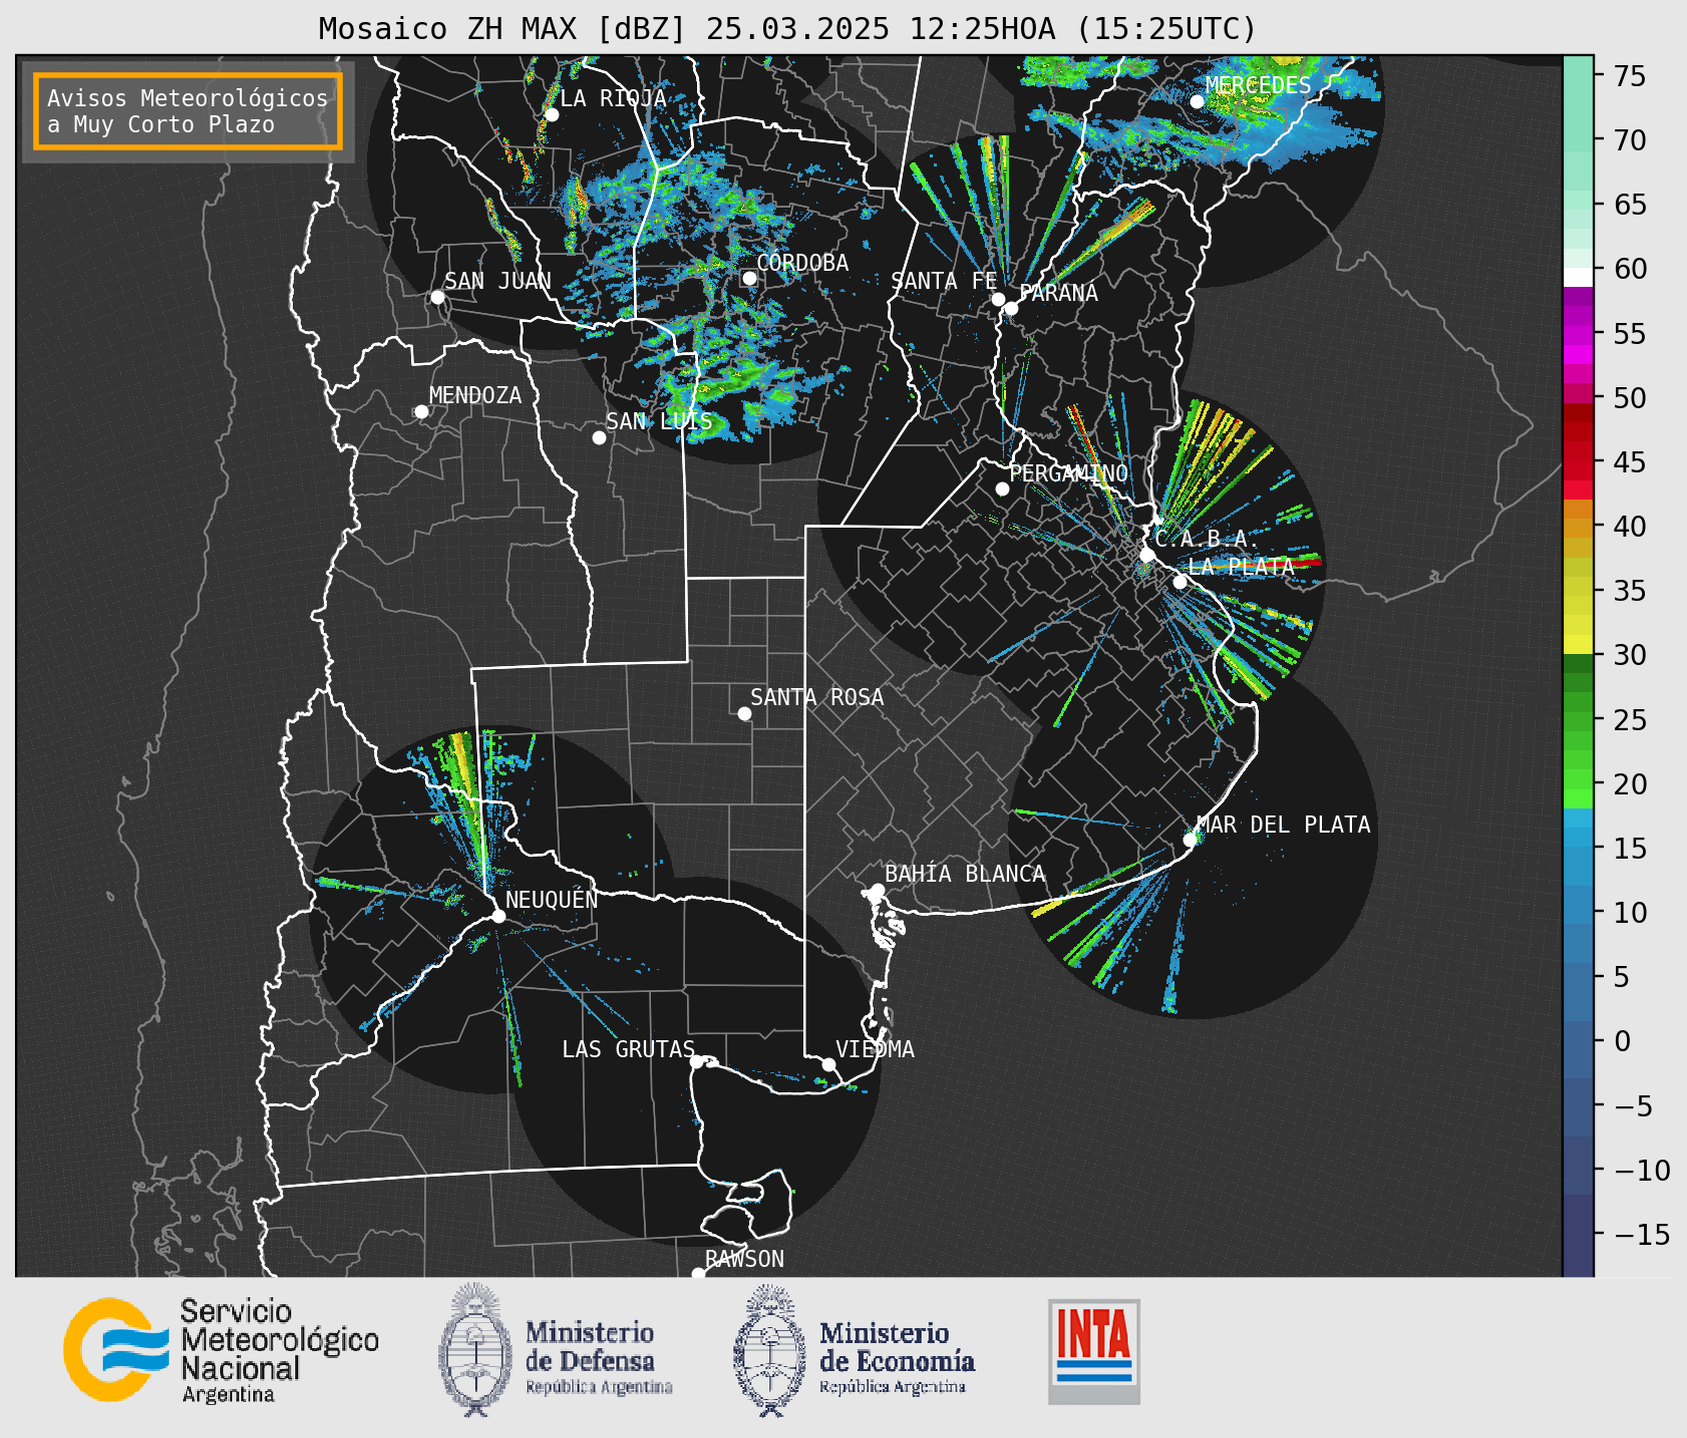This screenshot has height=1438, width=1687.
Task: Click the 0 label on the colorbar
Action: click(x=1622, y=1041)
